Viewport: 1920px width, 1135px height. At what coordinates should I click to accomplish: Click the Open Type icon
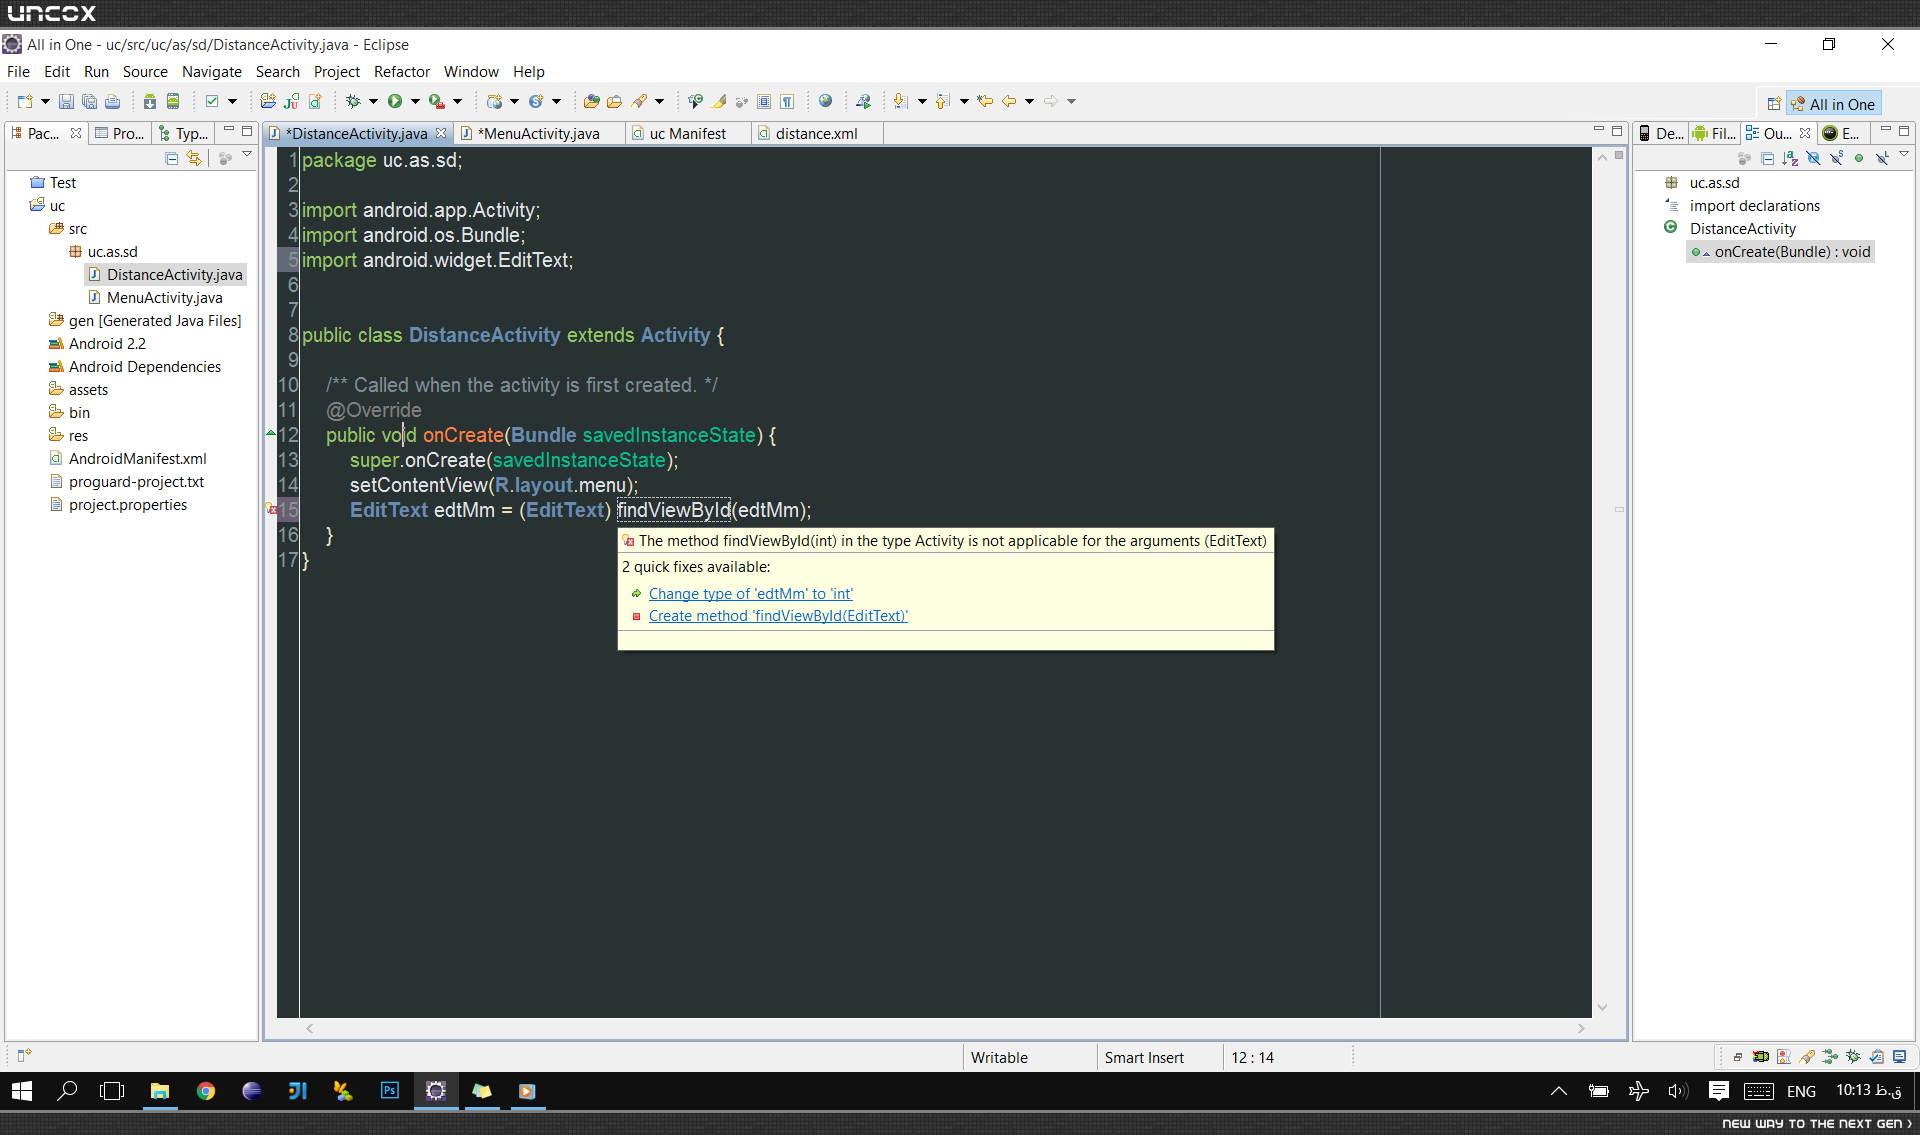[x=591, y=101]
